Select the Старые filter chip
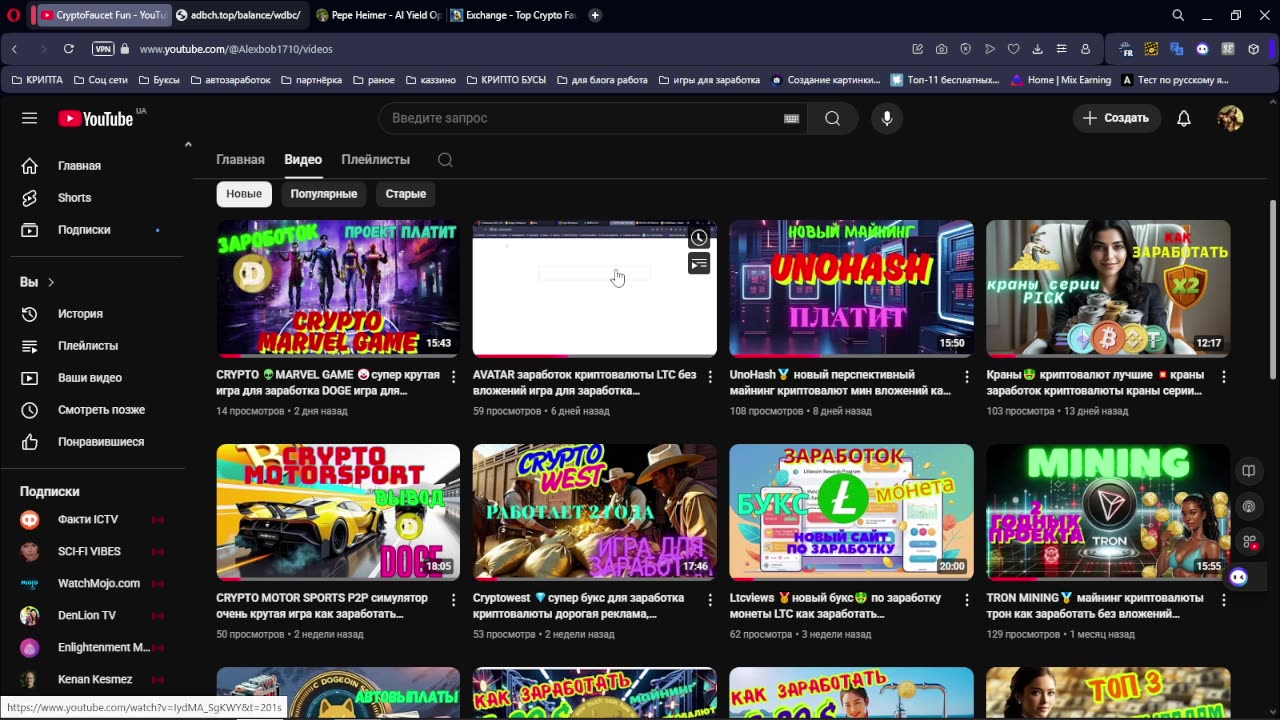Image resolution: width=1280 pixels, height=720 pixels. pyautogui.click(x=405, y=194)
